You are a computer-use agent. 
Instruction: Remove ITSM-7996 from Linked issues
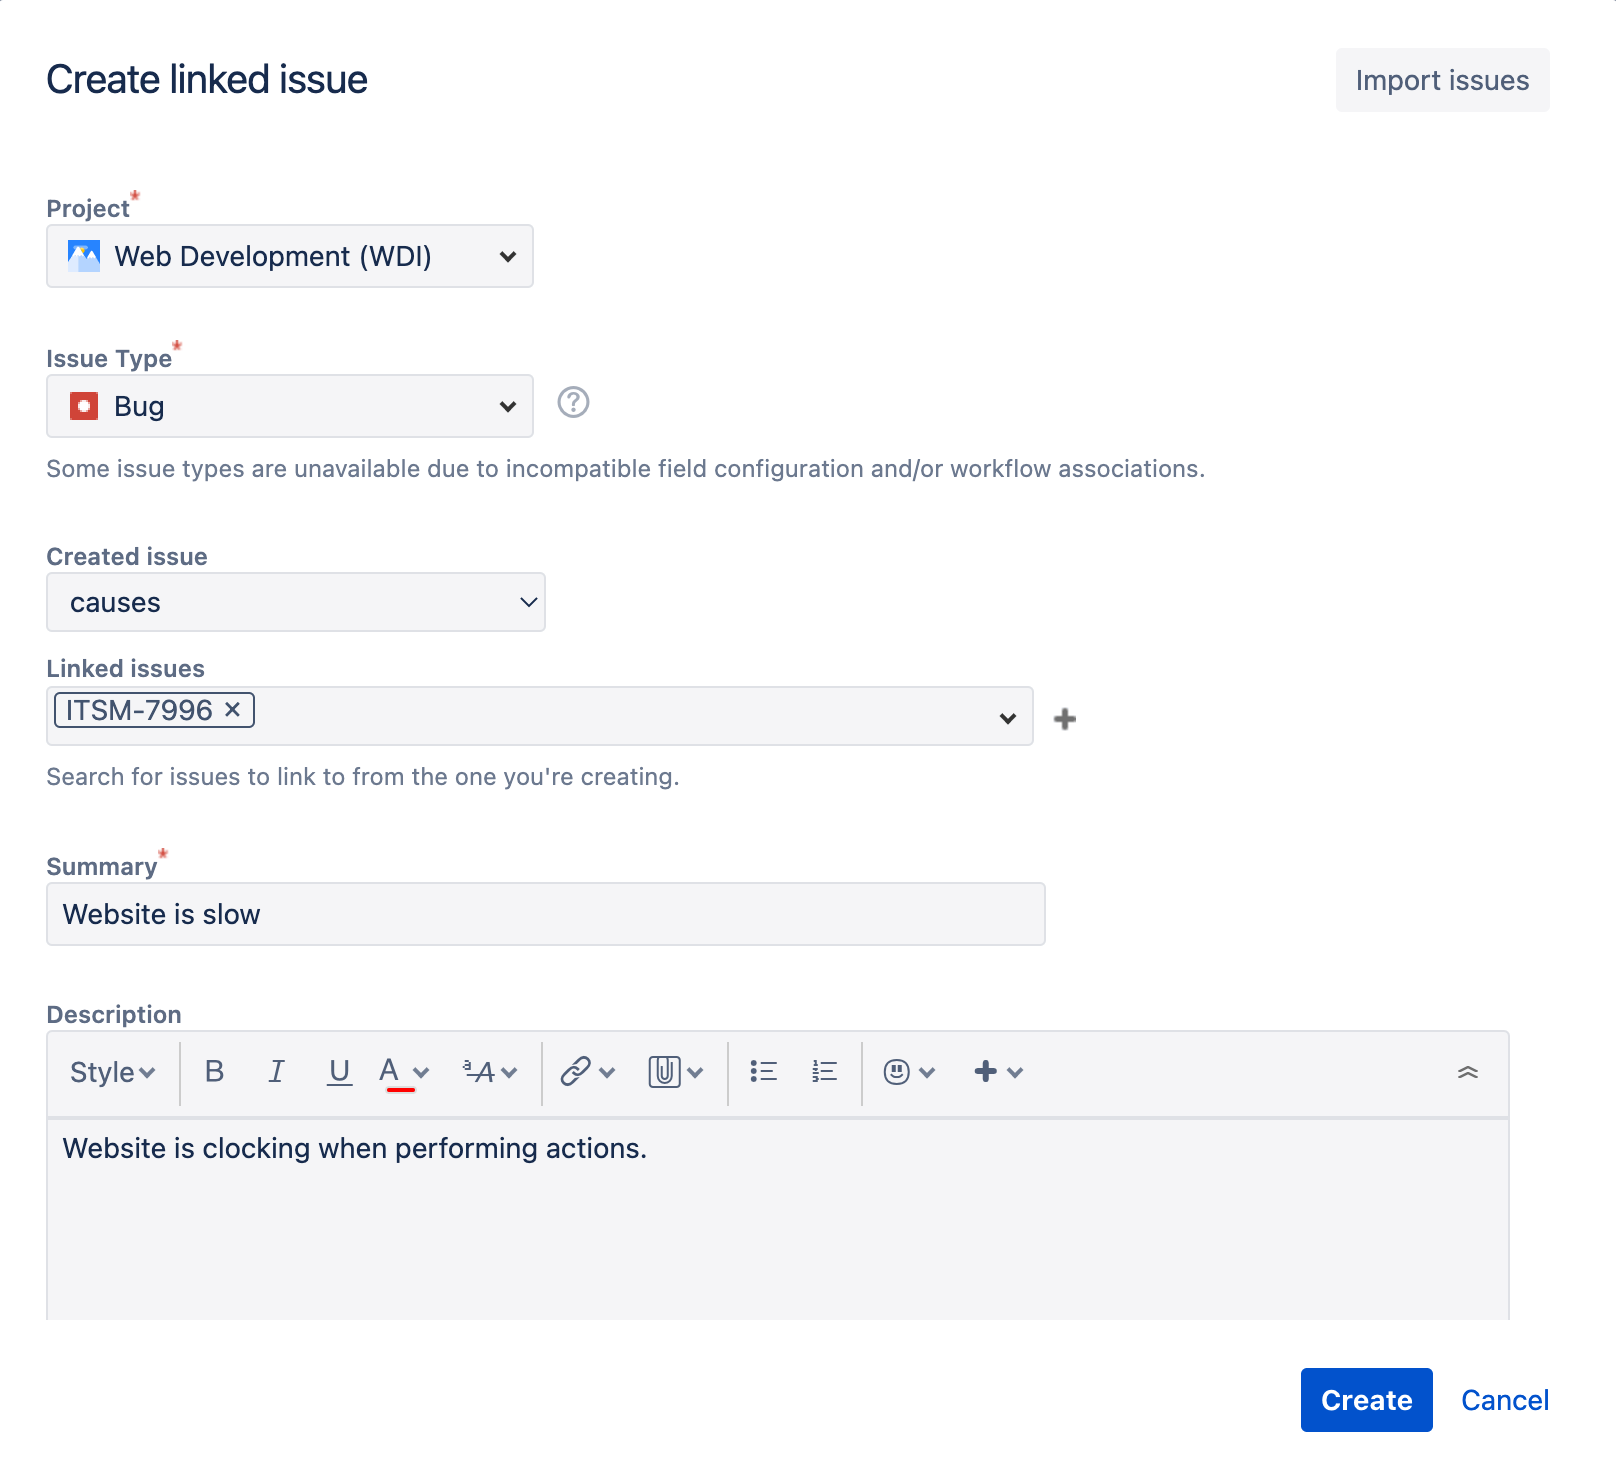[x=233, y=710]
